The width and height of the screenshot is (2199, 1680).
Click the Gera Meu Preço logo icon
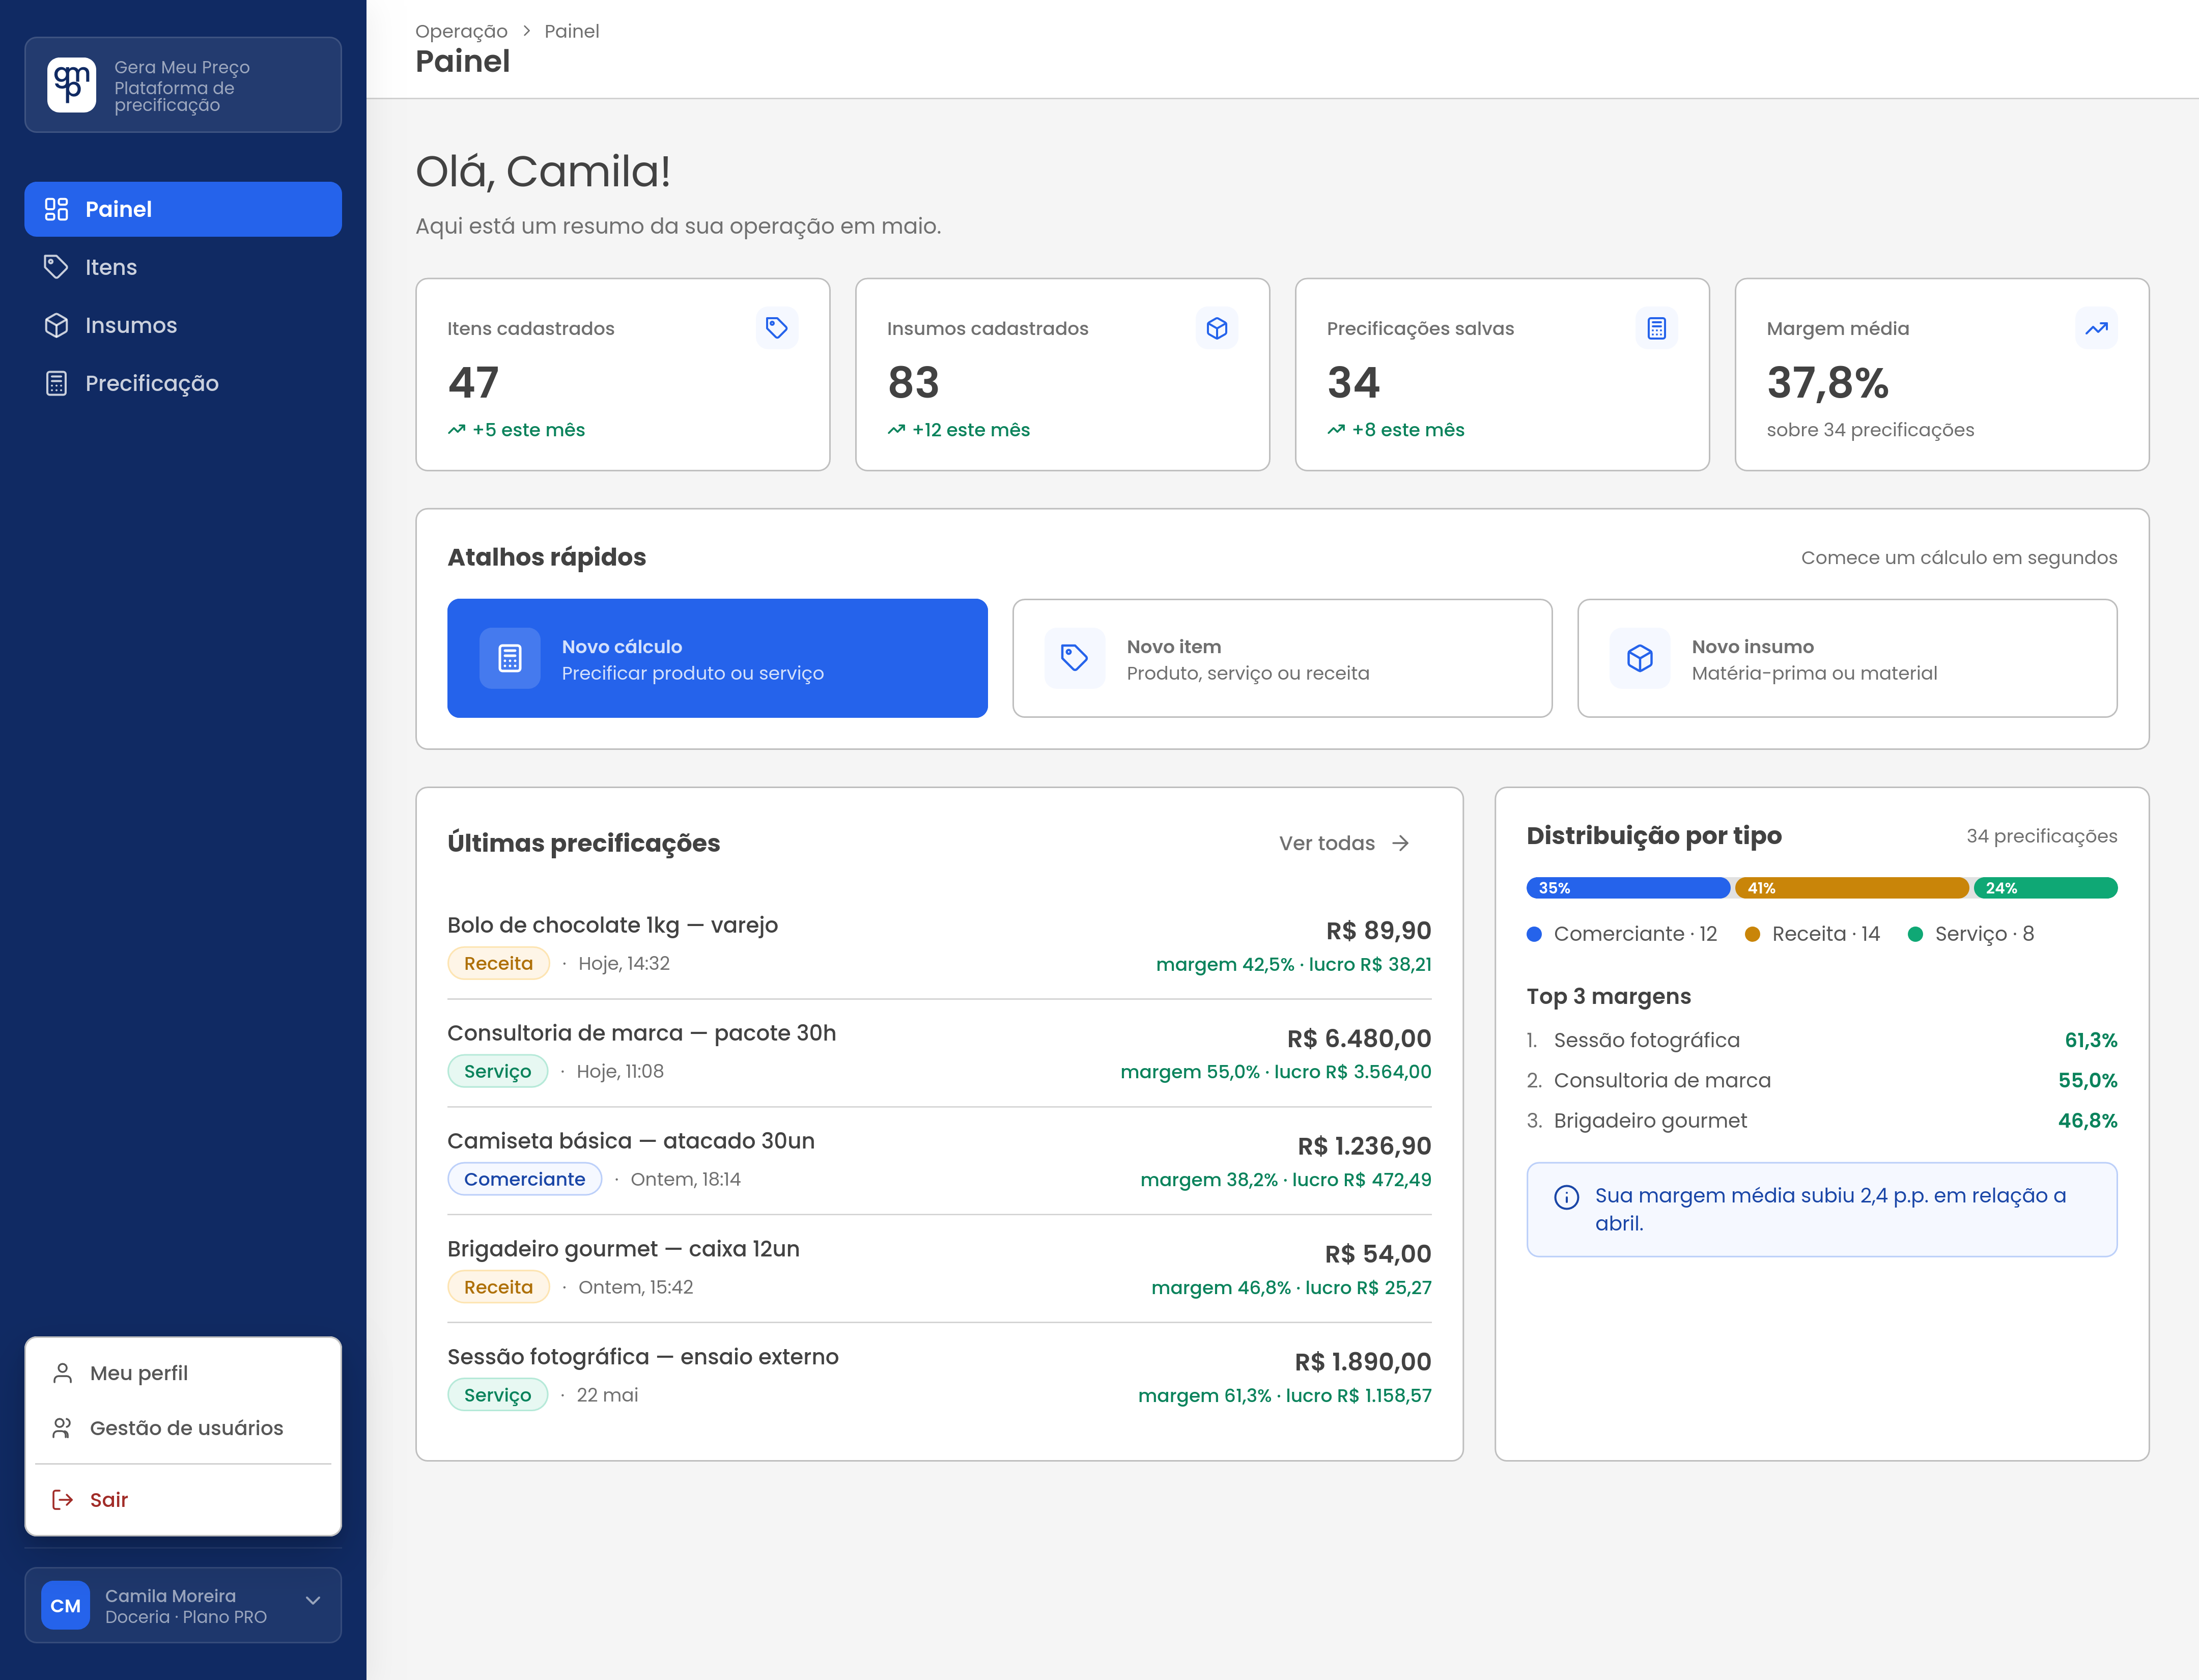coord(71,85)
